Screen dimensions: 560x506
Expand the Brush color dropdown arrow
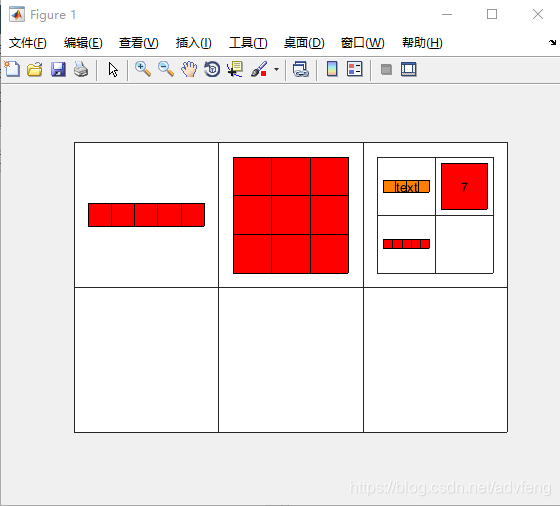[276, 69]
